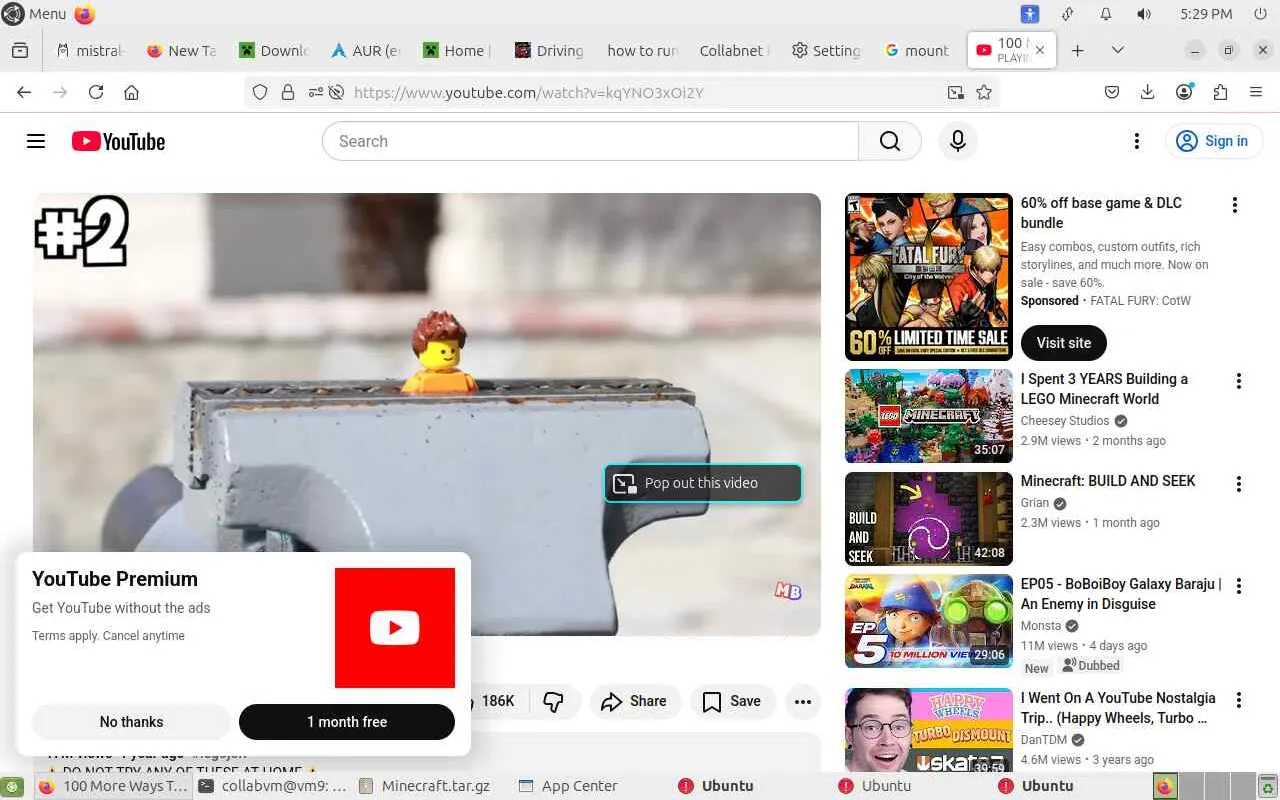This screenshot has width=1280, height=800.
Task: Open the YouTube guide hamburger menu
Action: click(36, 141)
